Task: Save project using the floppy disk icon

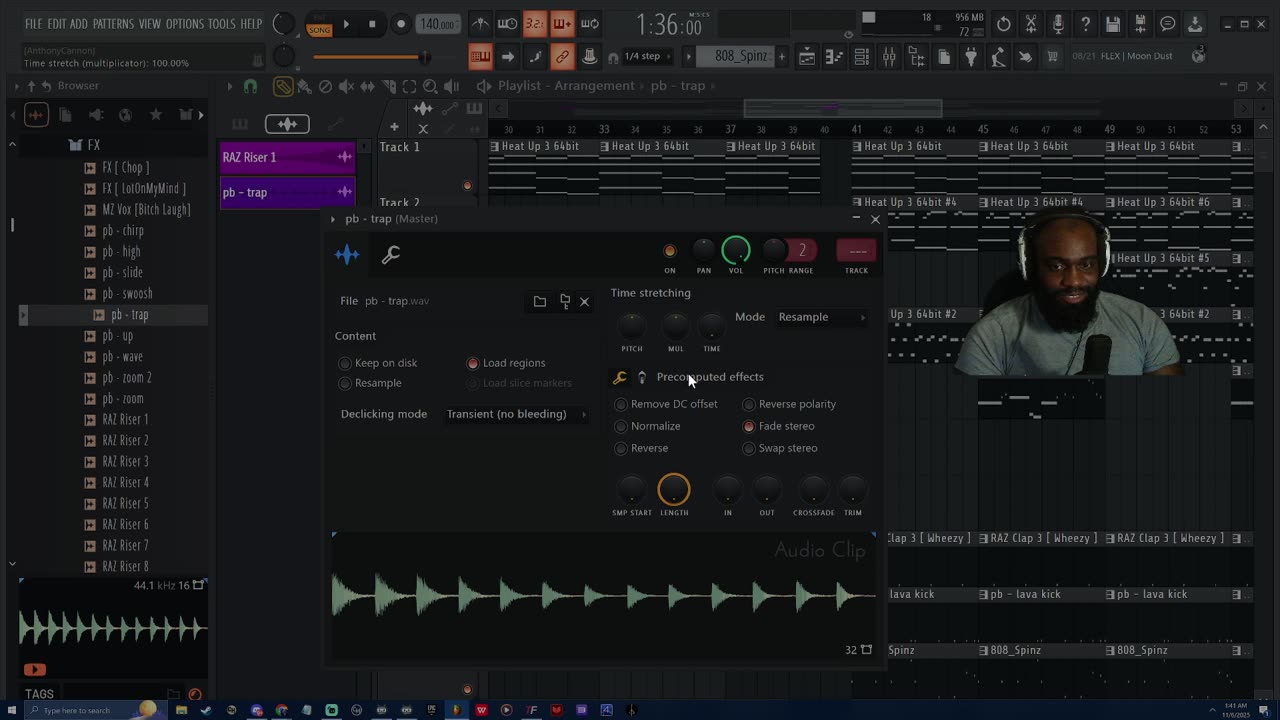Action: tap(1113, 24)
